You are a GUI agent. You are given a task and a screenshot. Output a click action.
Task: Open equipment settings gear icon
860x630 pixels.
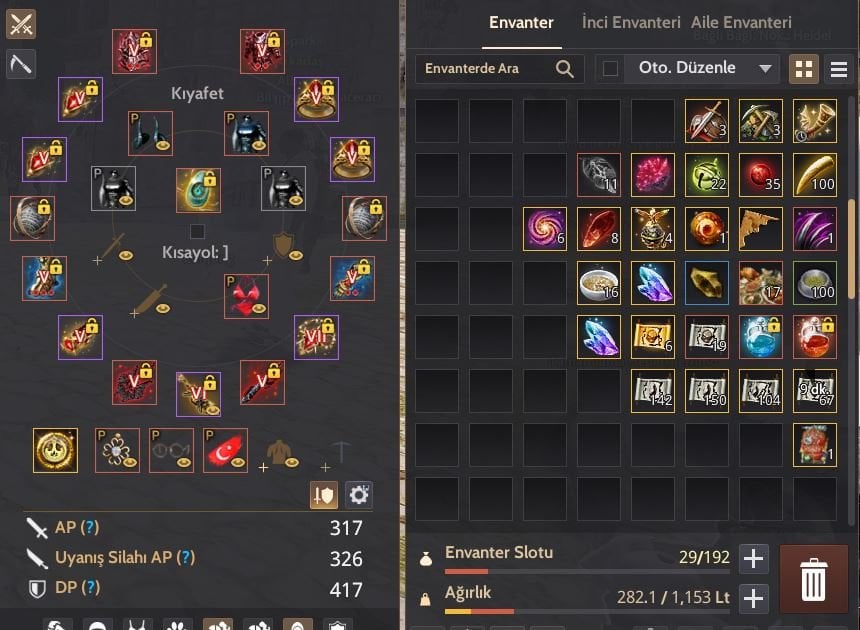pos(359,495)
